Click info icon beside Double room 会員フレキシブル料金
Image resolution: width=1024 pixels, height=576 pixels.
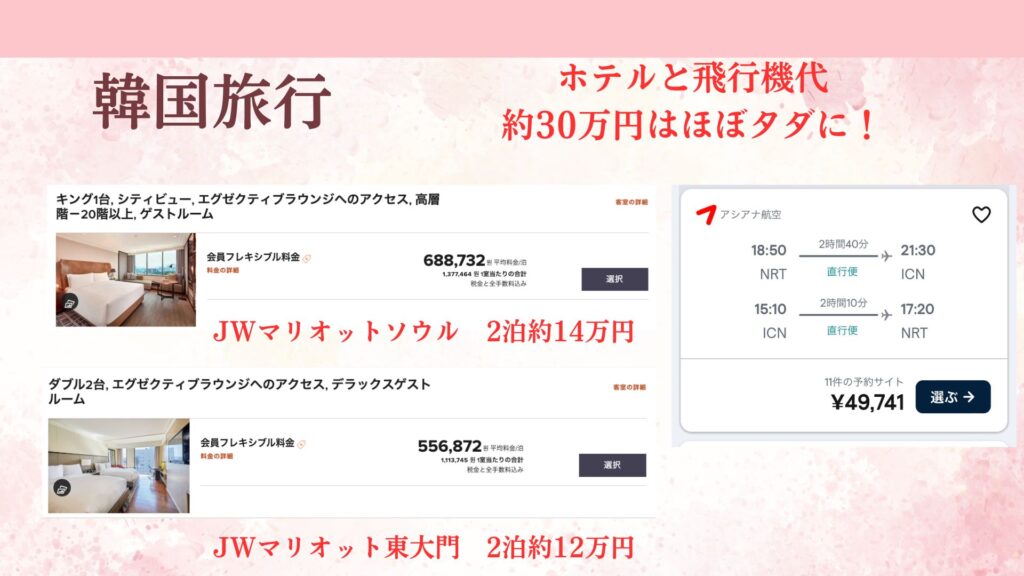coord(302,444)
